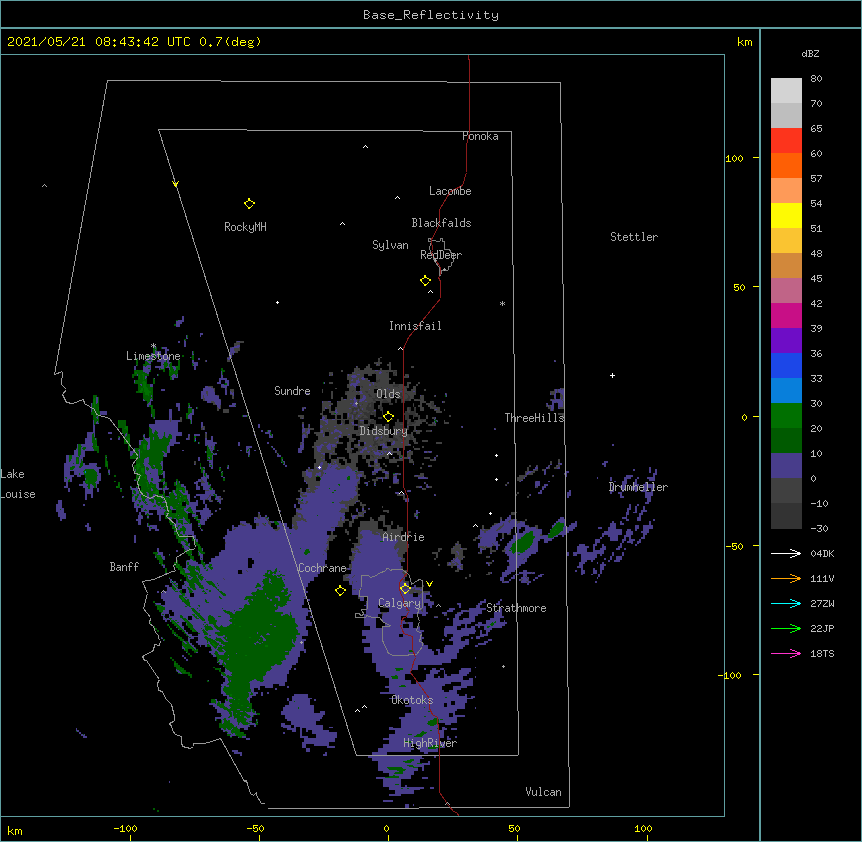Click the Base_Reflectivity title
862x842 pixels.
pos(431,15)
